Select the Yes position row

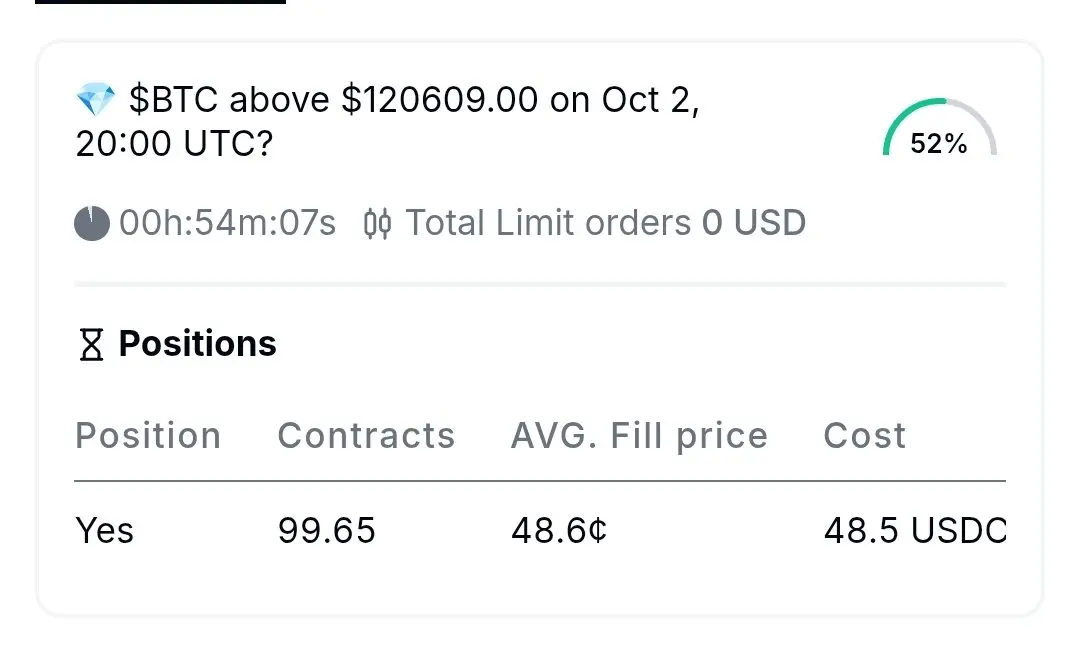point(105,530)
